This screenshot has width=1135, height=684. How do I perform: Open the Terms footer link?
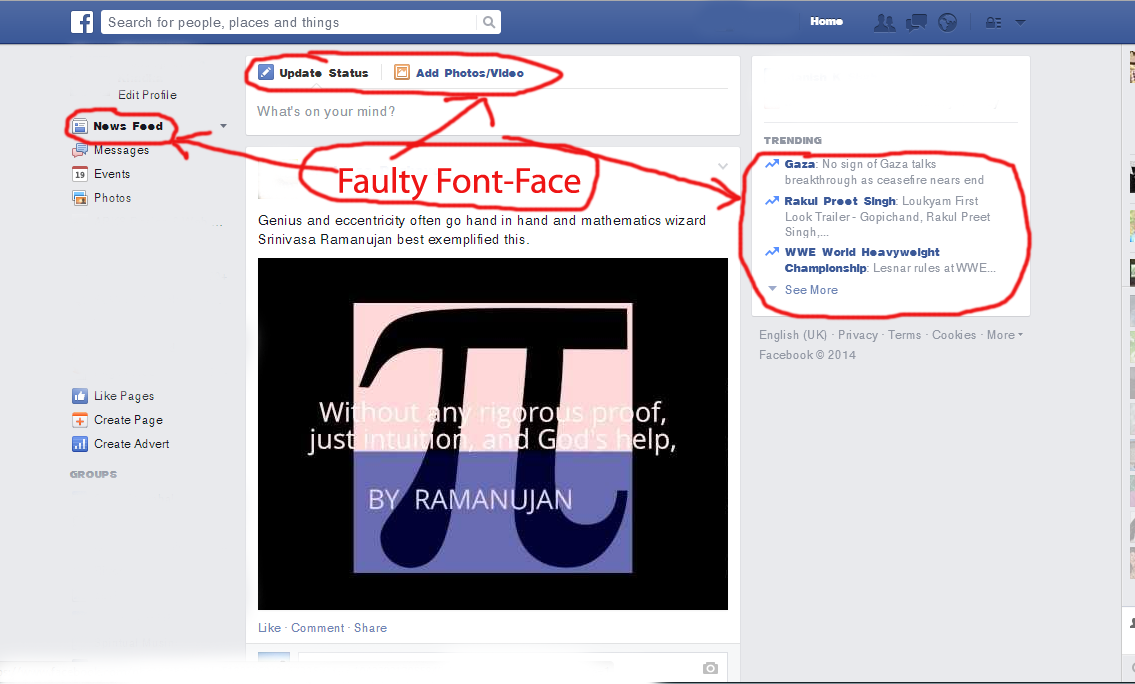pos(905,334)
